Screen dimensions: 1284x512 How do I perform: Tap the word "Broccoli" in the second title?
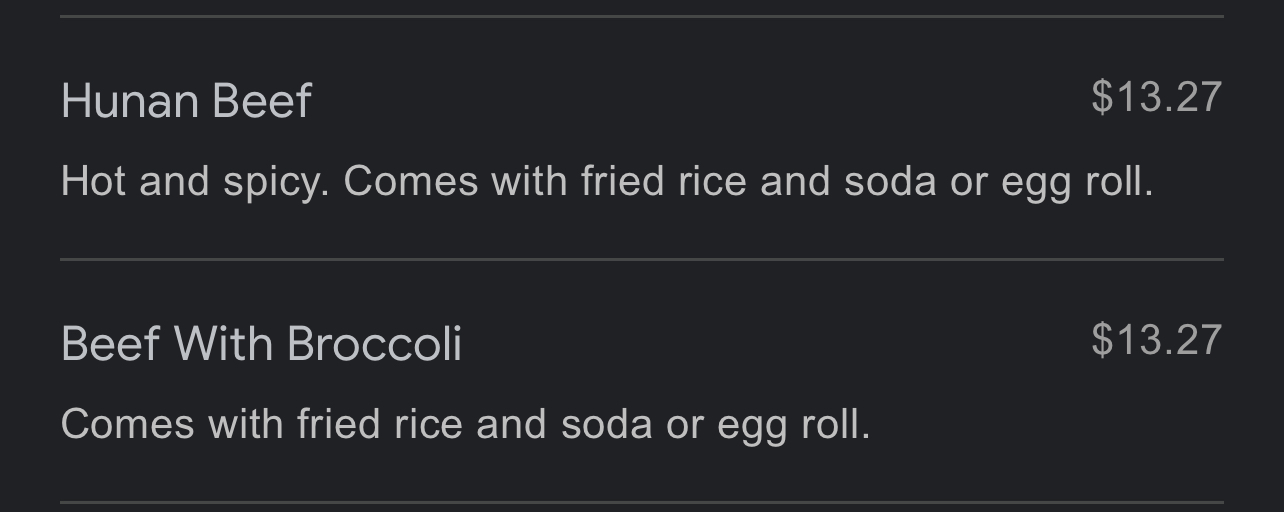point(374,344)
